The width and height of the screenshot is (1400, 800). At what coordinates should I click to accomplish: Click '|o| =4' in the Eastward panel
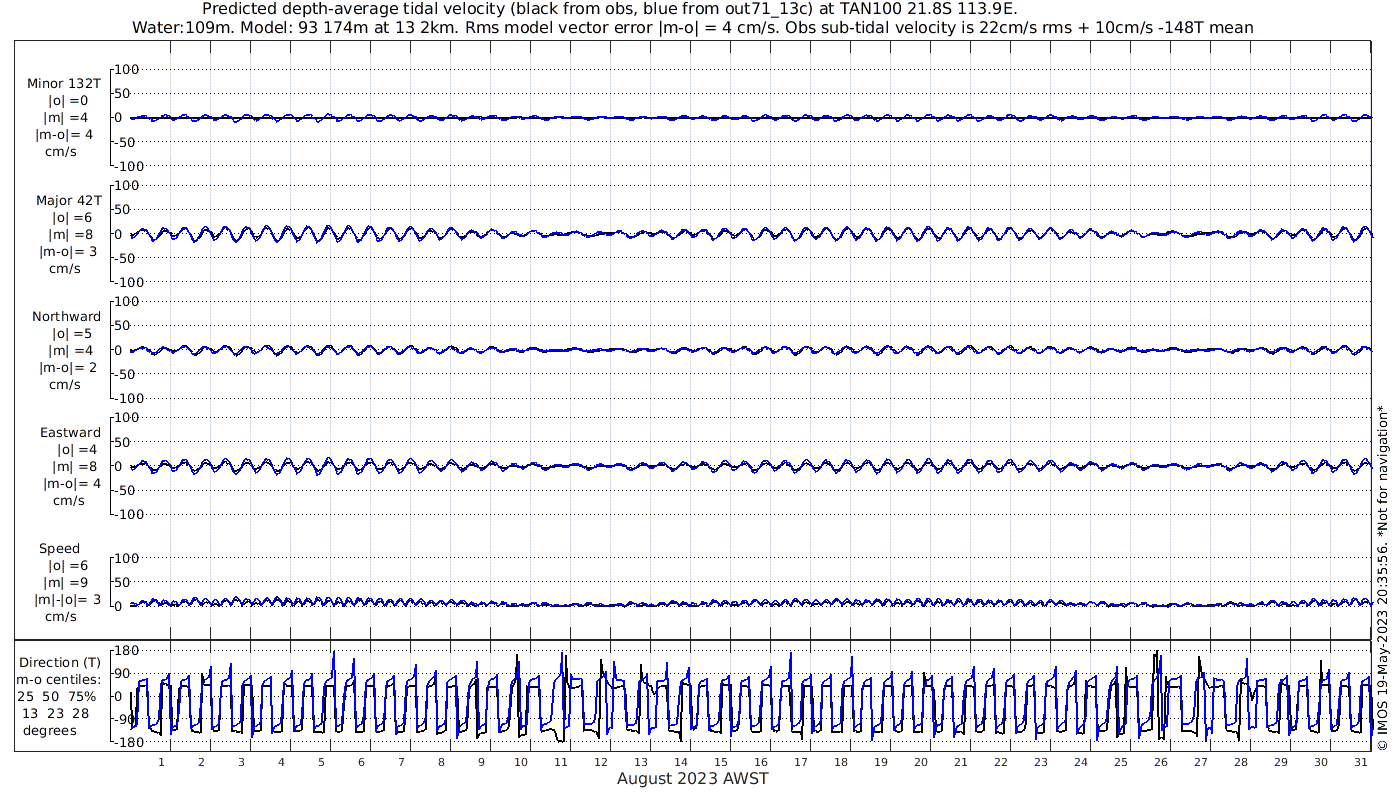pos(76,449)
